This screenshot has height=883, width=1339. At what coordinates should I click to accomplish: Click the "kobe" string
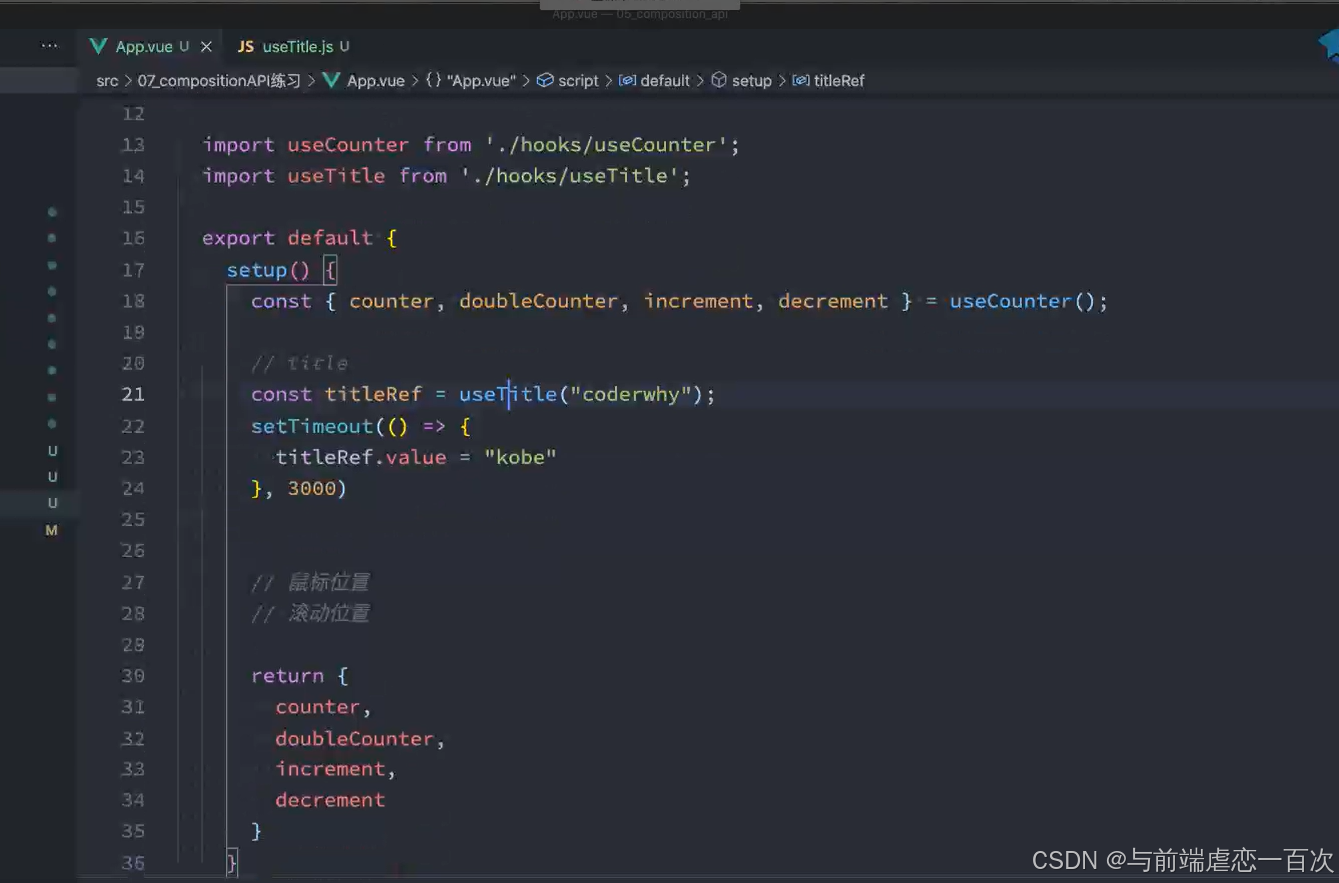pos(520,457)
